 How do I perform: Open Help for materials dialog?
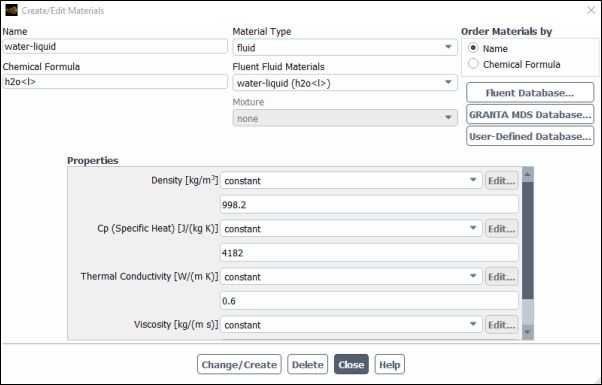pos(390,364)
